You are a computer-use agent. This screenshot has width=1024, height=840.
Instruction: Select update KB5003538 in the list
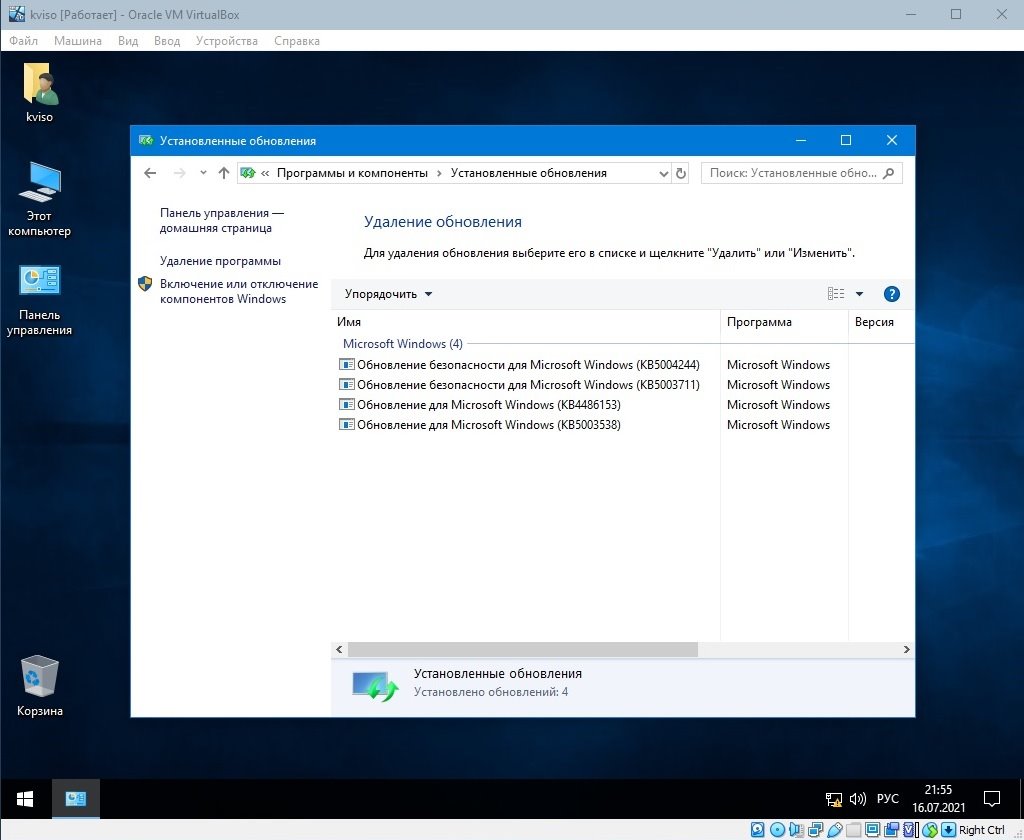click(479, 425)
